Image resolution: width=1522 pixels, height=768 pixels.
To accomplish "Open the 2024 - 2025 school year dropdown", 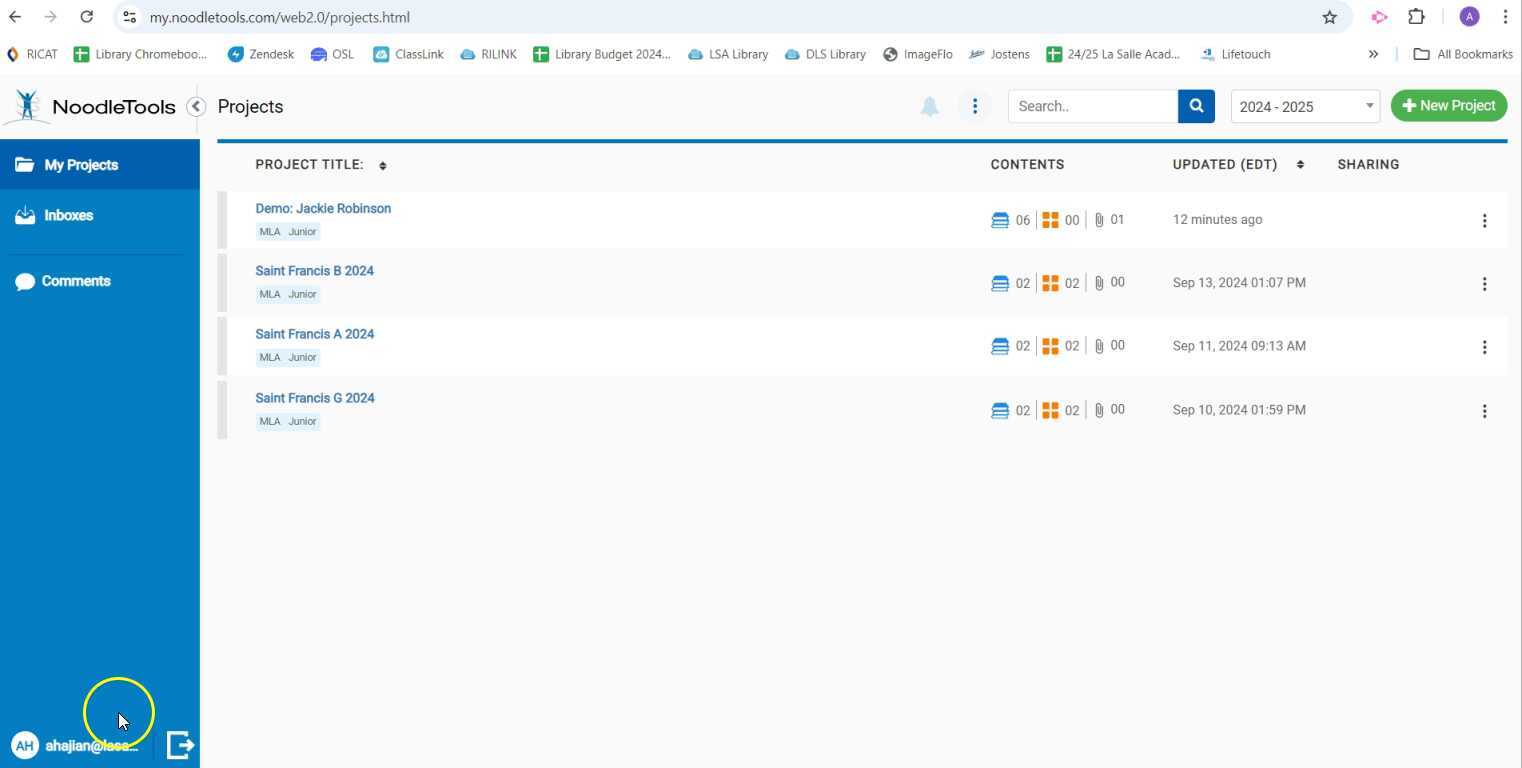I will pos(1303,106).
